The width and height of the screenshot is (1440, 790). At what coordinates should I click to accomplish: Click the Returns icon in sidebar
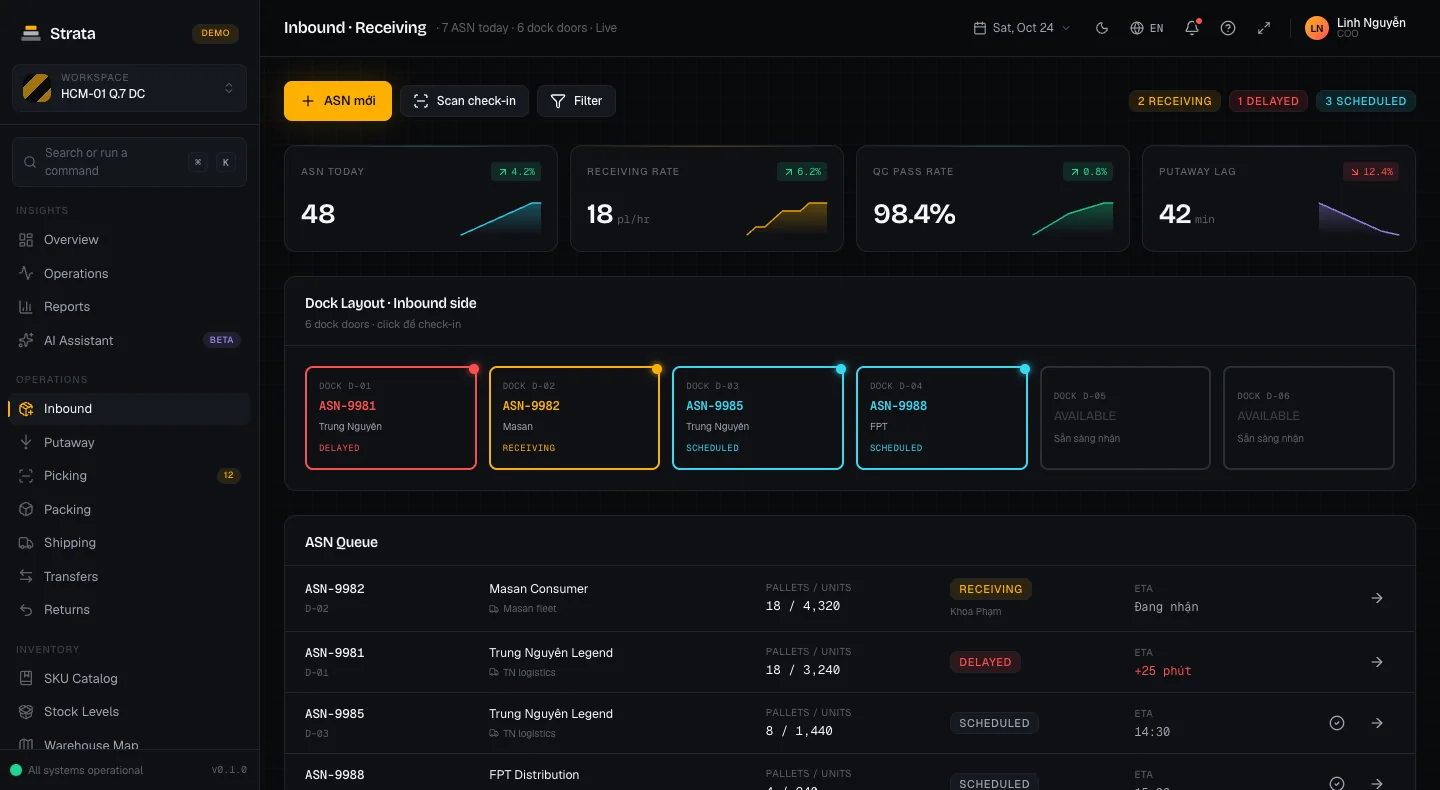[x=26, y=610]
